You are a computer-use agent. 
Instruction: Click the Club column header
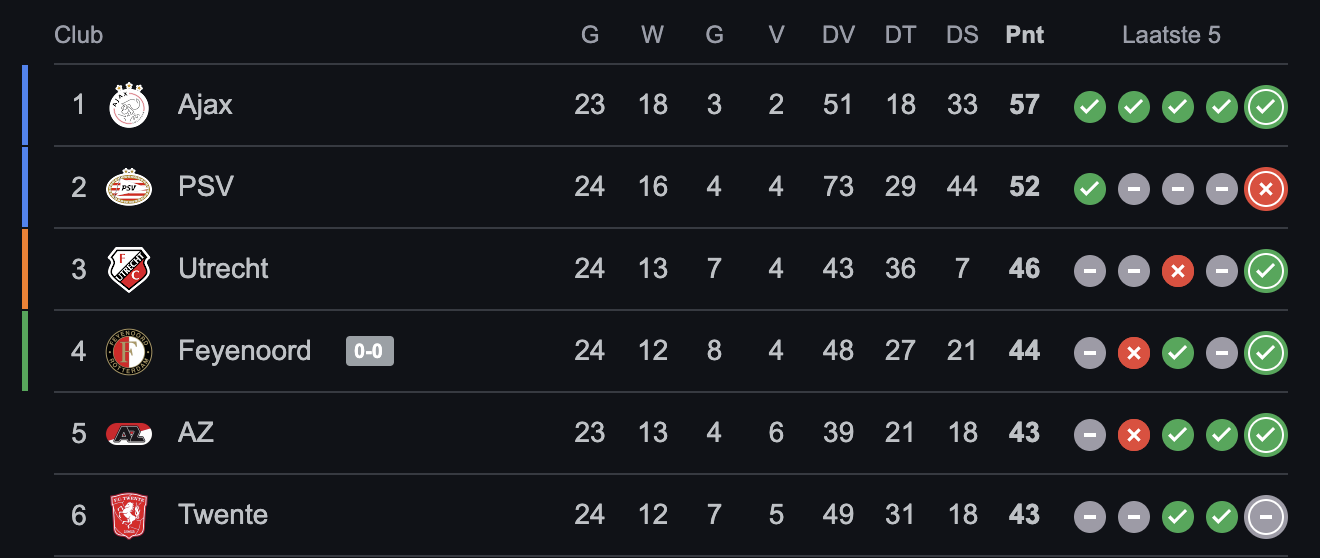[79, 35]
